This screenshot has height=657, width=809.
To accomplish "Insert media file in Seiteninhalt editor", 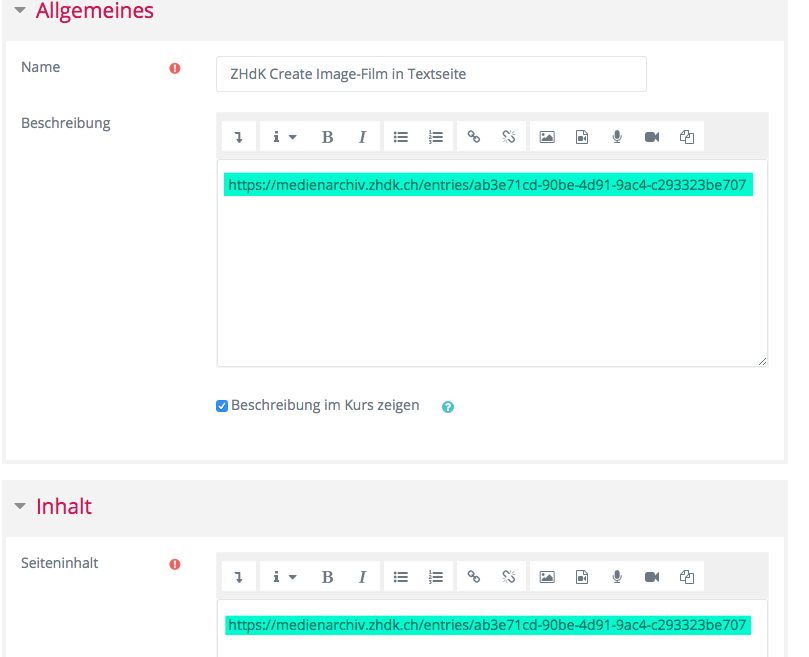I will tap(582, 576).
